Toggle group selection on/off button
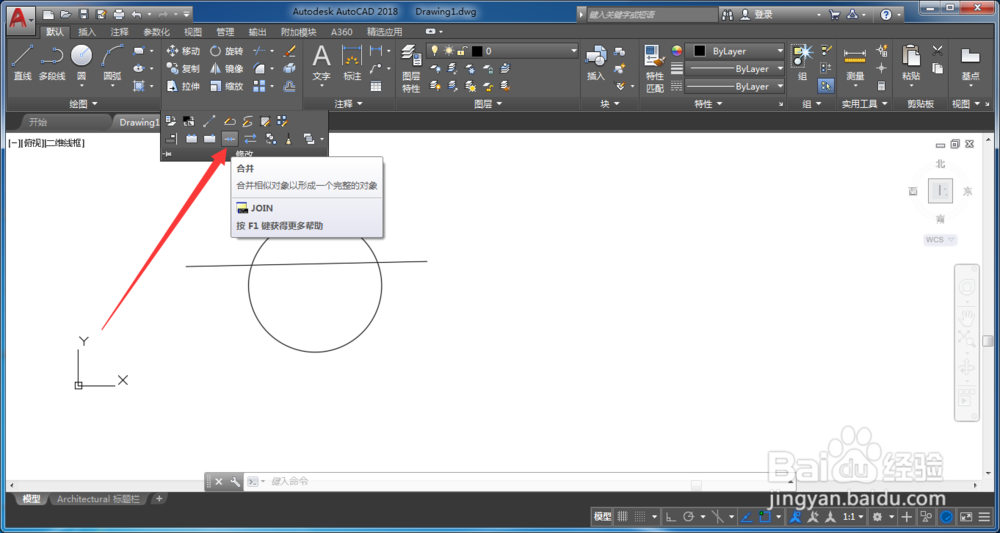Viewport: 1000px width, 533px height. 827,85
